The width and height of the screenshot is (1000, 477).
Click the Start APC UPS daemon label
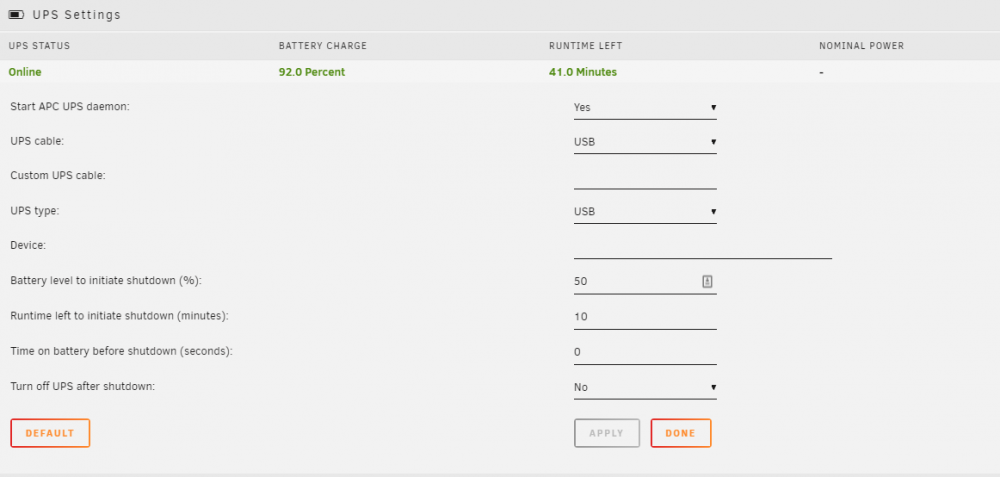click(x=70, y=106)
